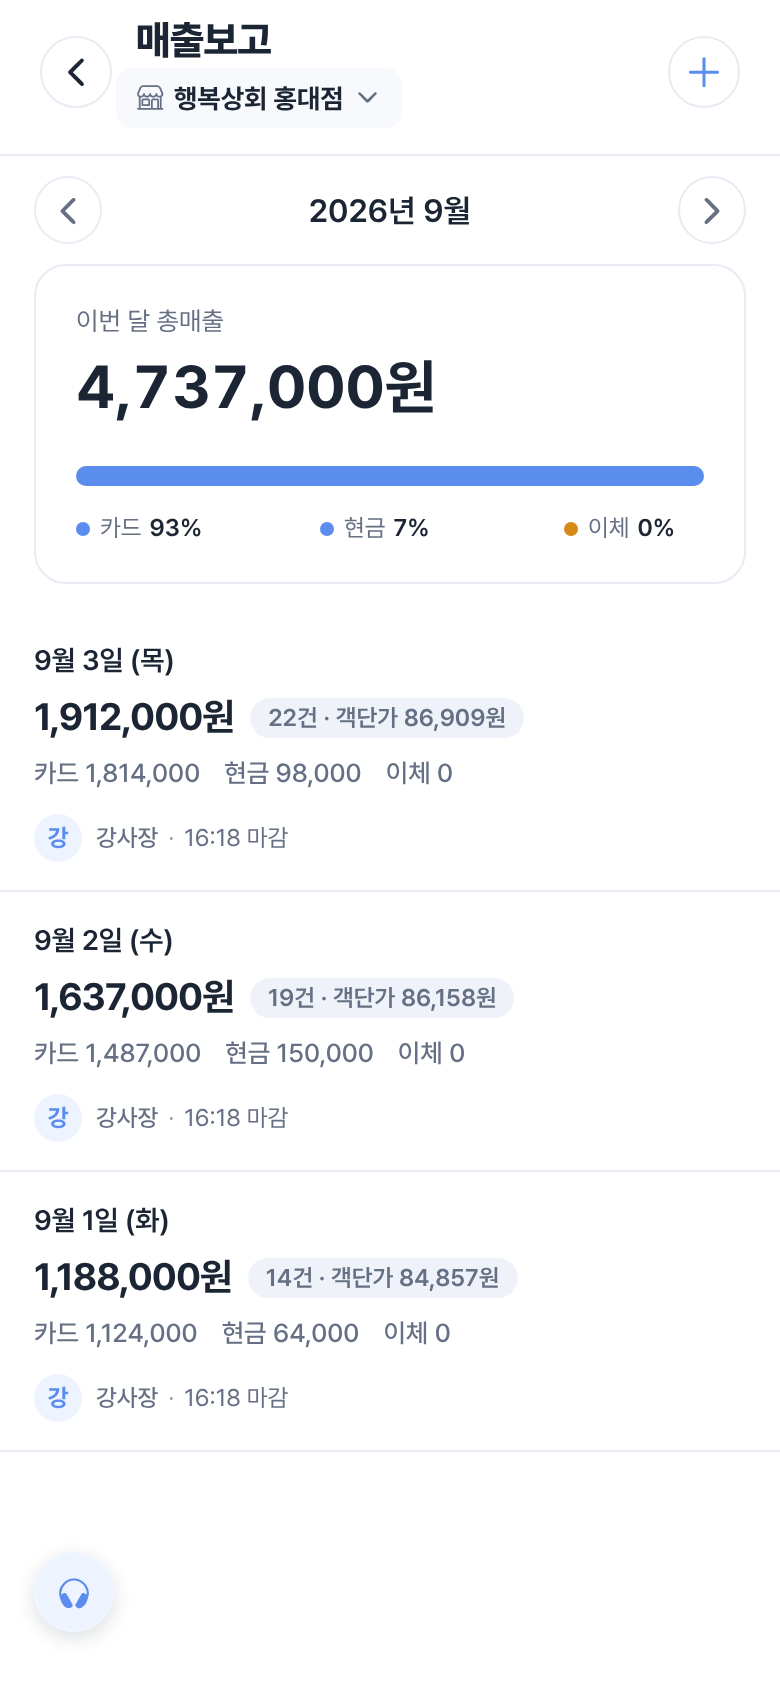Open the 9월 3일 (목) sales entry
This screenshot has height=1688, width=780.
point(390,752)
